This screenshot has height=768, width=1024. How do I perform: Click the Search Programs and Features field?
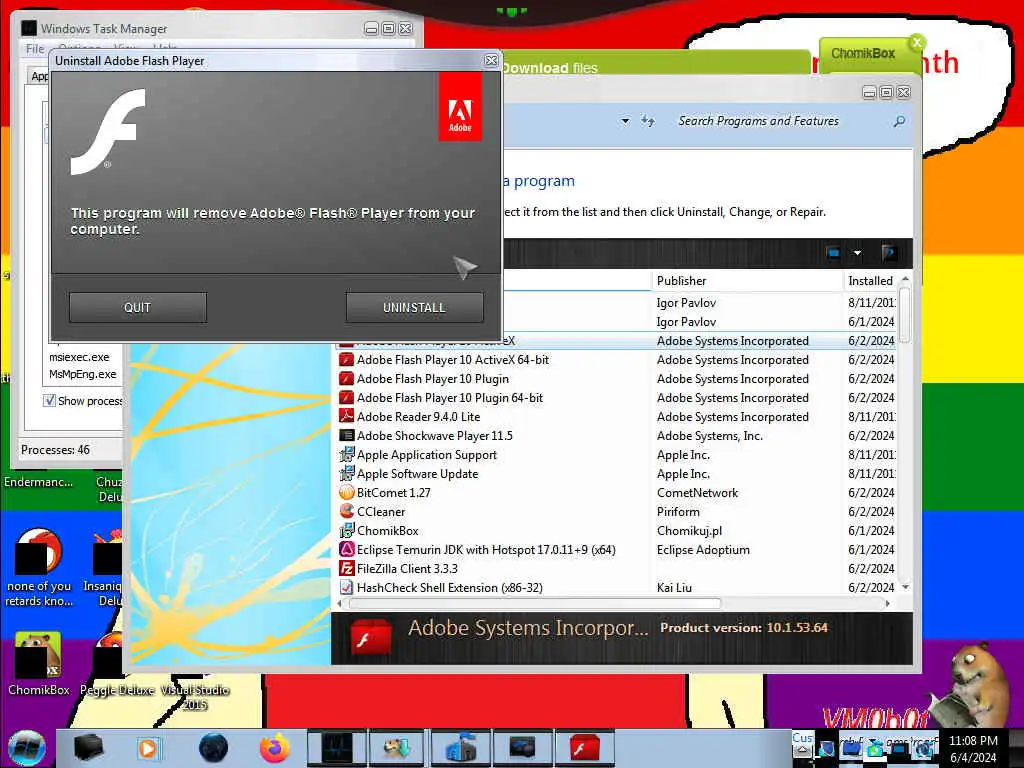coord(781,121)
